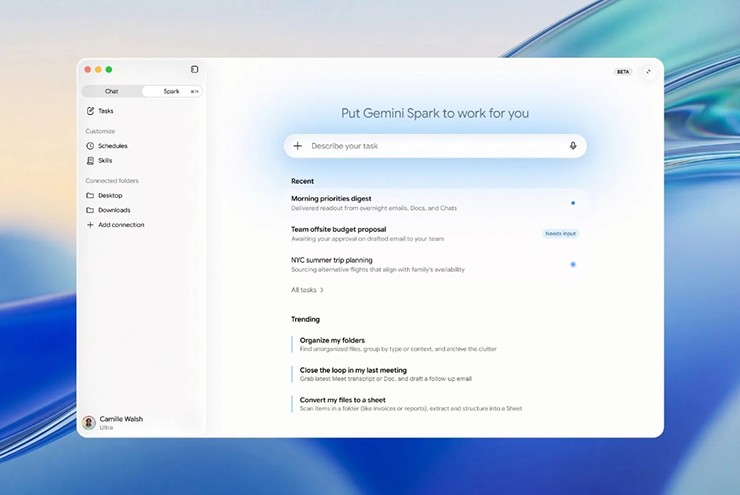Switch to the Chat tab

coord(112,91)
